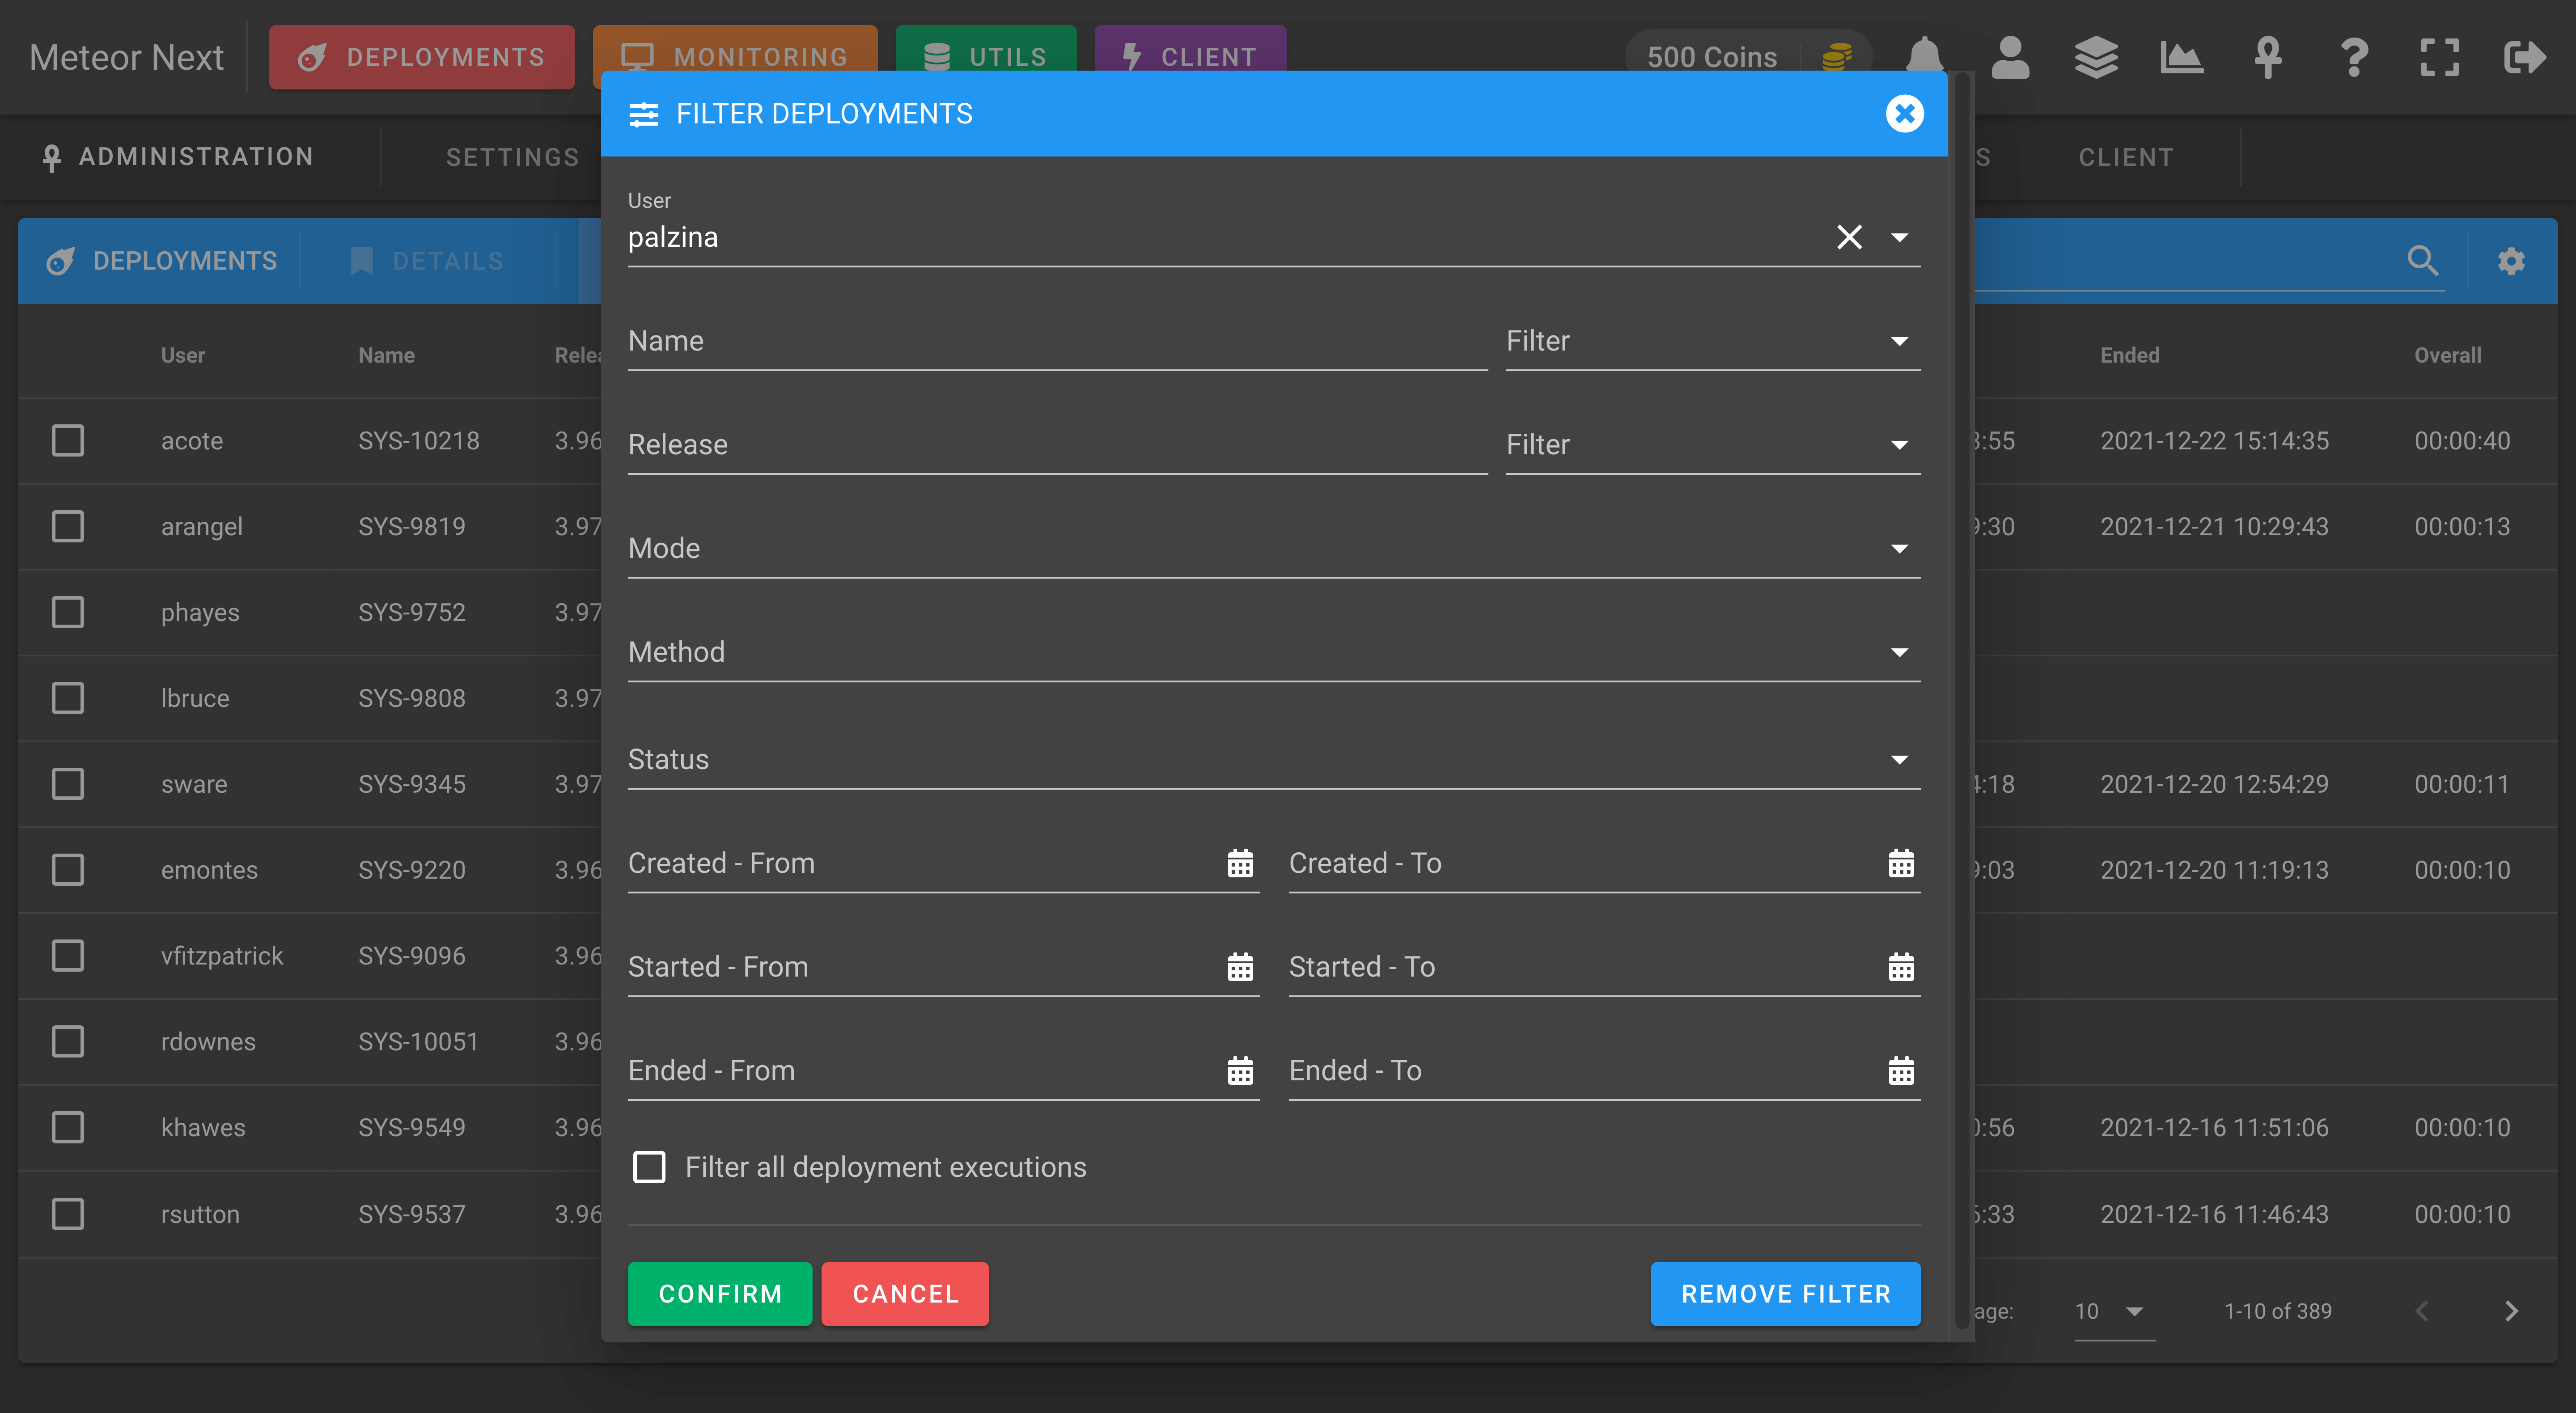Open the user profile icon
The image size is (2576, 1413).
tap(2010, 57)
